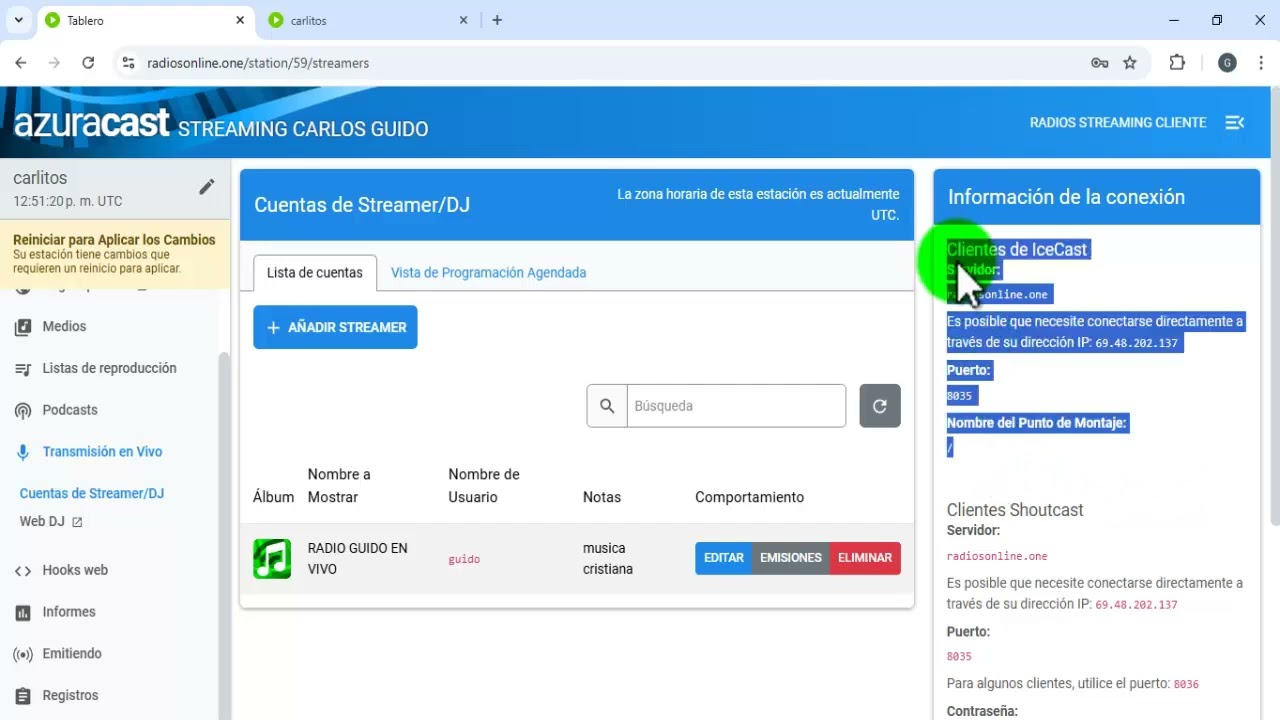Open Listas de reproducción in sidebar
Viewport: 1280px width, 720px height.
109,369
